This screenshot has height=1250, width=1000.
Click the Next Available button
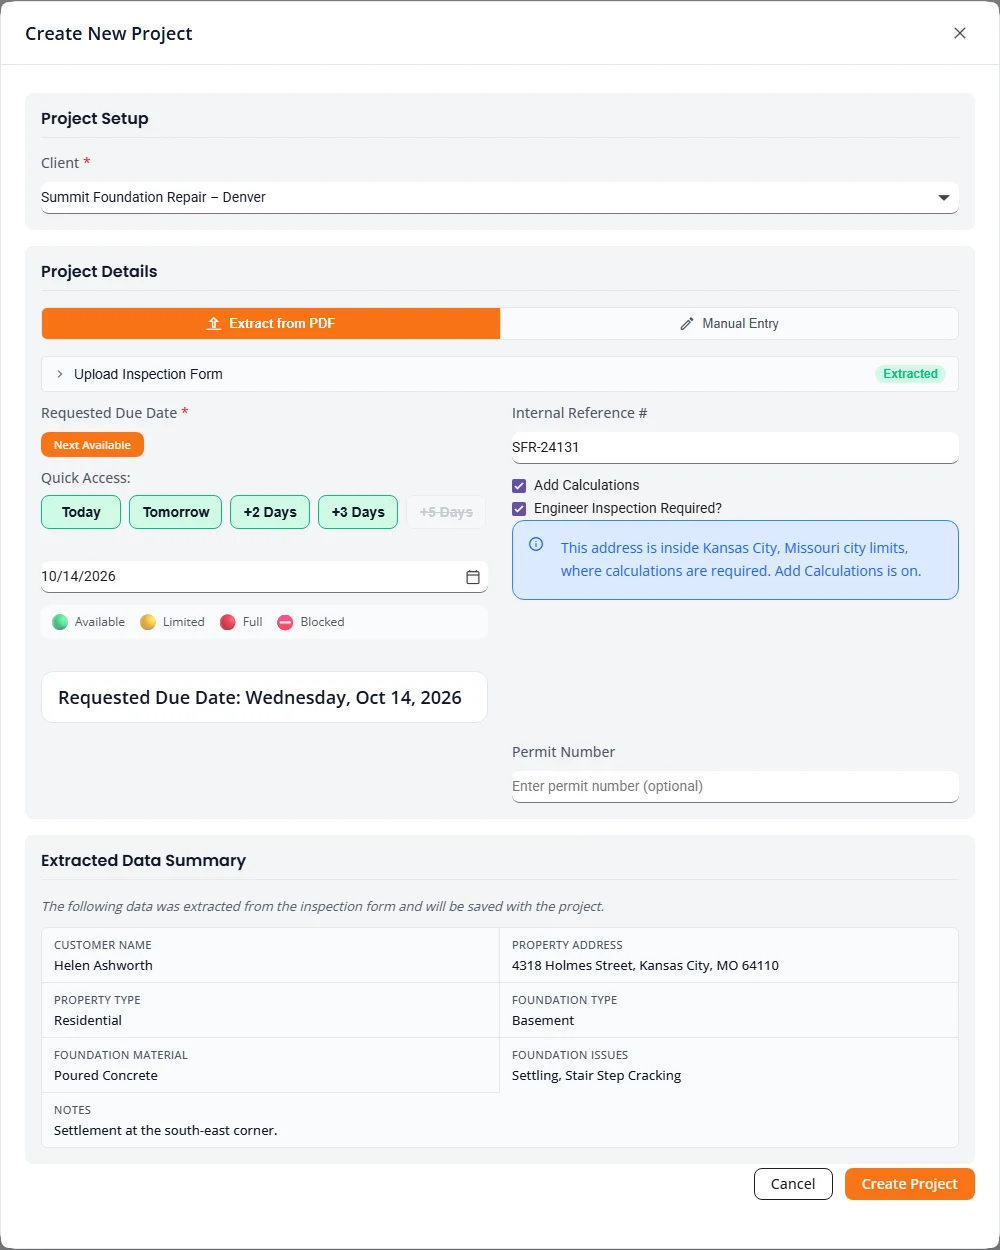(x=92, y=445)
